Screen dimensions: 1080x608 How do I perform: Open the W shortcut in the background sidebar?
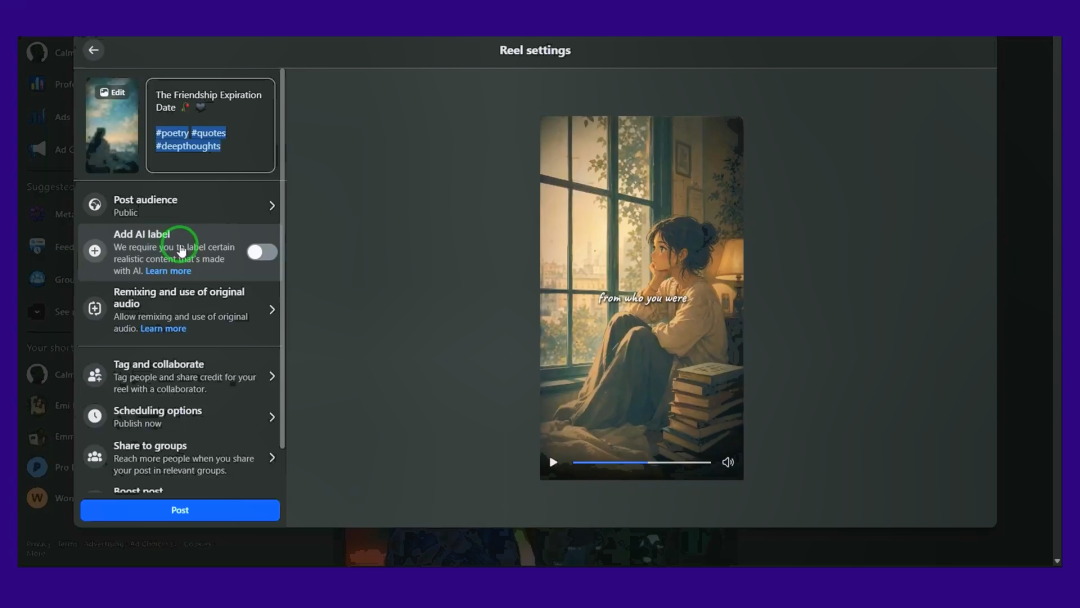point(37,497)
